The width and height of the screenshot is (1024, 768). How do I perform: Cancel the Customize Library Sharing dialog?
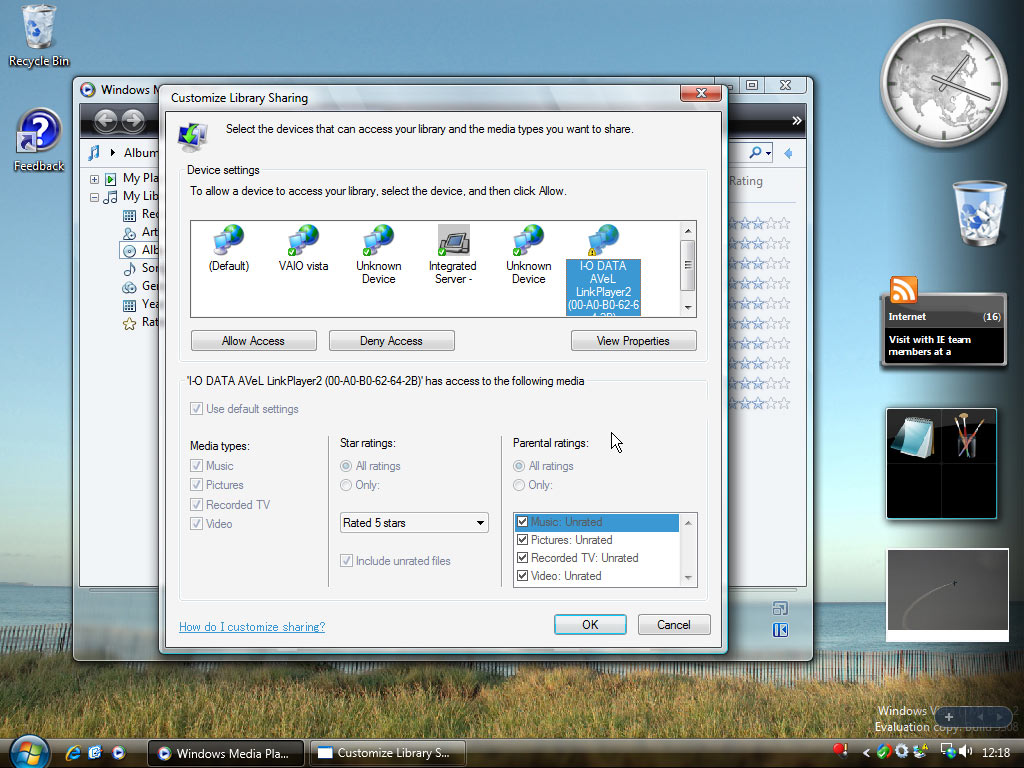tap(674, 625)
